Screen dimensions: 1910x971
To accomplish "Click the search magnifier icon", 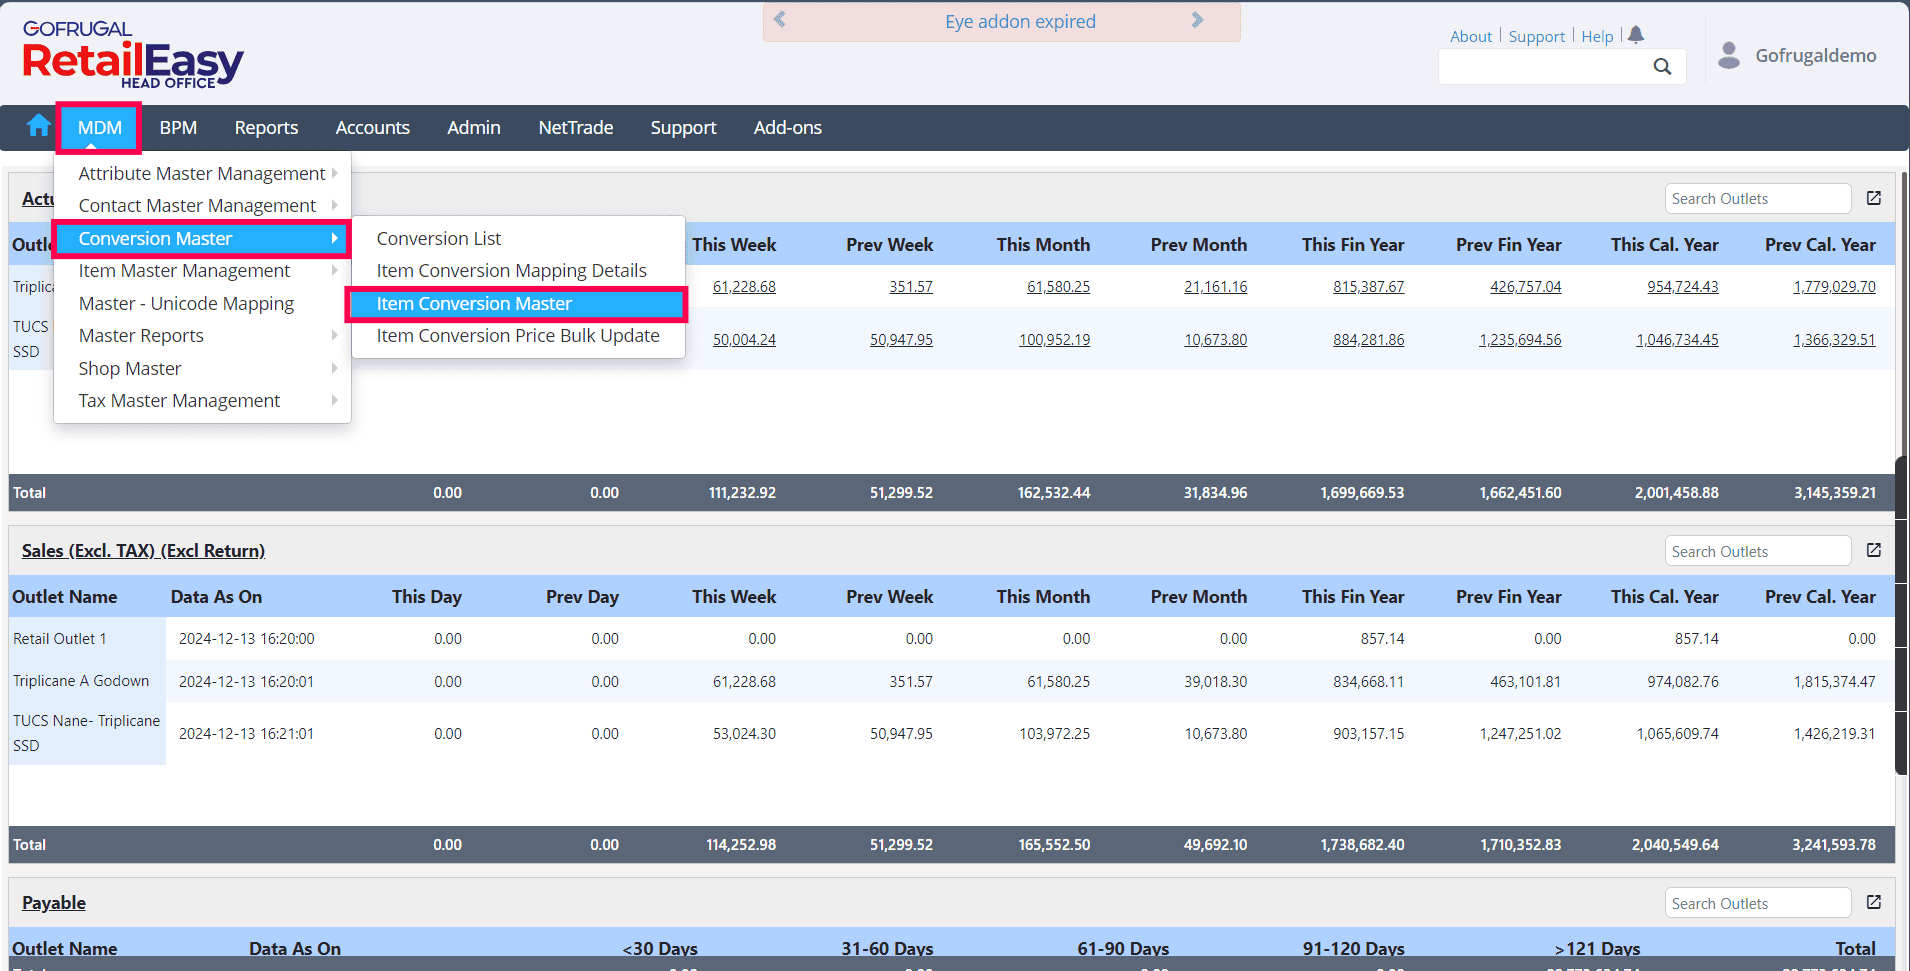I will (1662, 66).
